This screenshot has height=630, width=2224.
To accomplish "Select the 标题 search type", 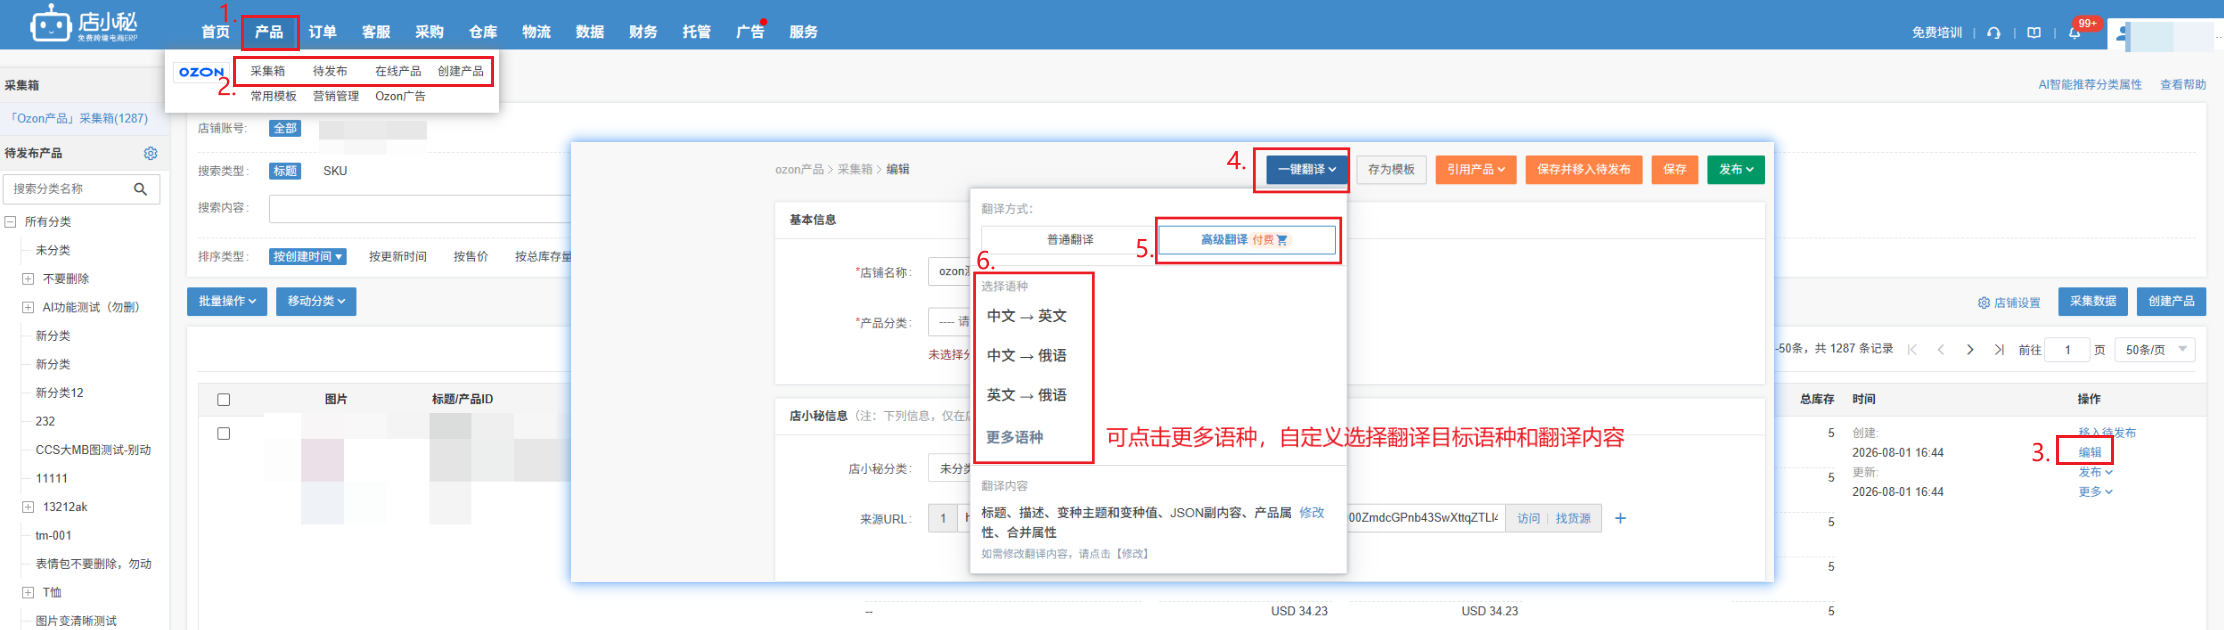I will (285, 171).
